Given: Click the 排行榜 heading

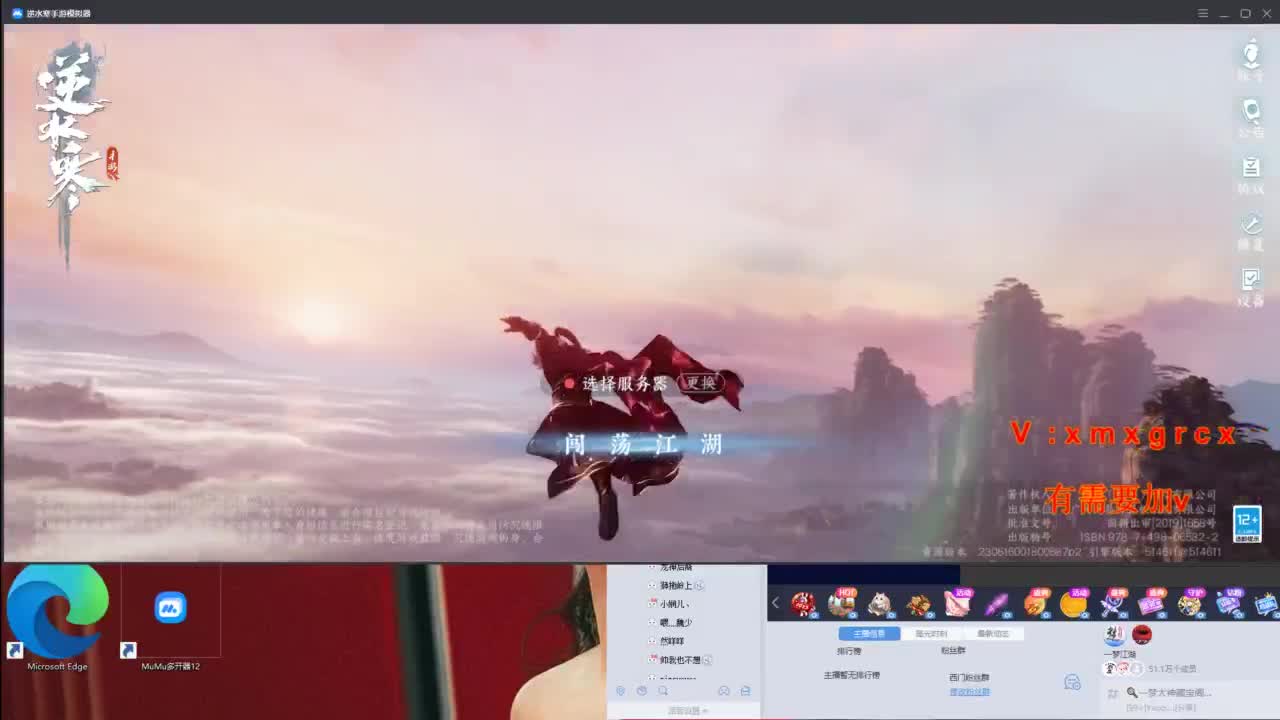Looking at the screenshot, I should 849,651.
